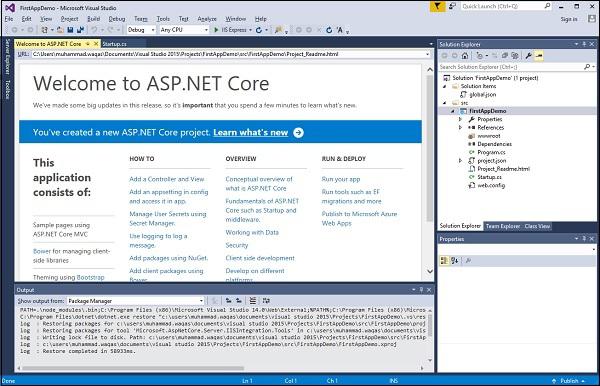Screen dimensions: 600x386
Task: Open the Debug menu
Action: pos(117,19)
